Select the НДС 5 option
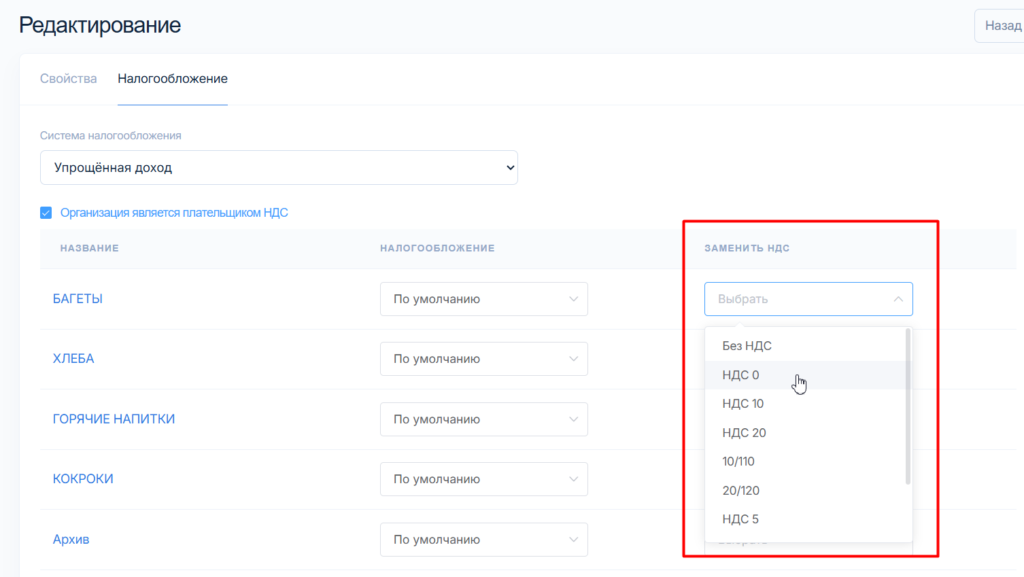Viewport: 1024px width, 577px height. tap(741, 519)
